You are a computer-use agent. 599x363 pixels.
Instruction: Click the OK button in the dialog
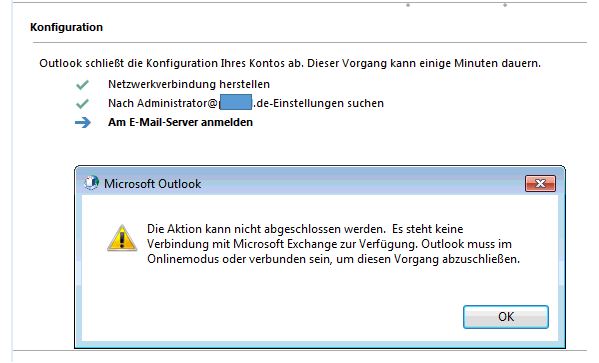tap(506, 317)
